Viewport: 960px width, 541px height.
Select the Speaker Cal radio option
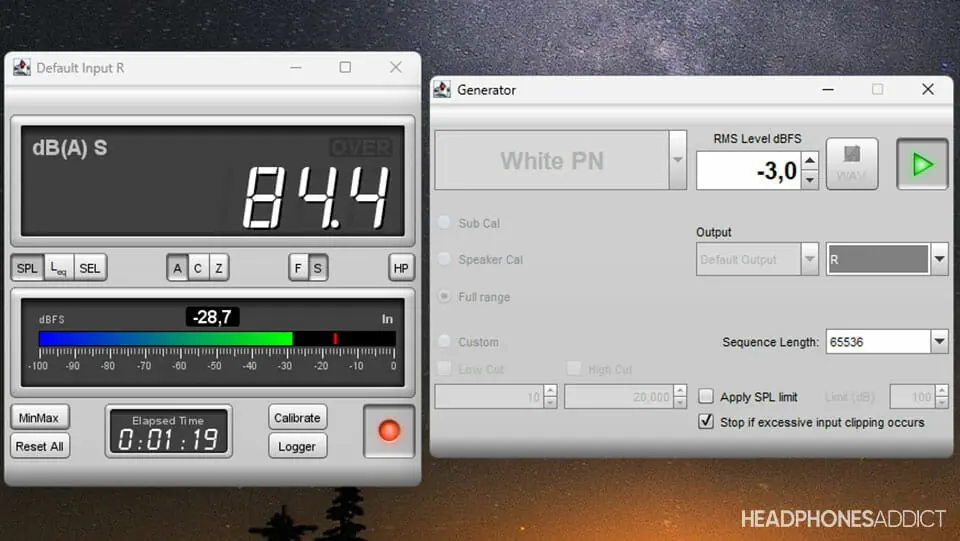(444, 259)
